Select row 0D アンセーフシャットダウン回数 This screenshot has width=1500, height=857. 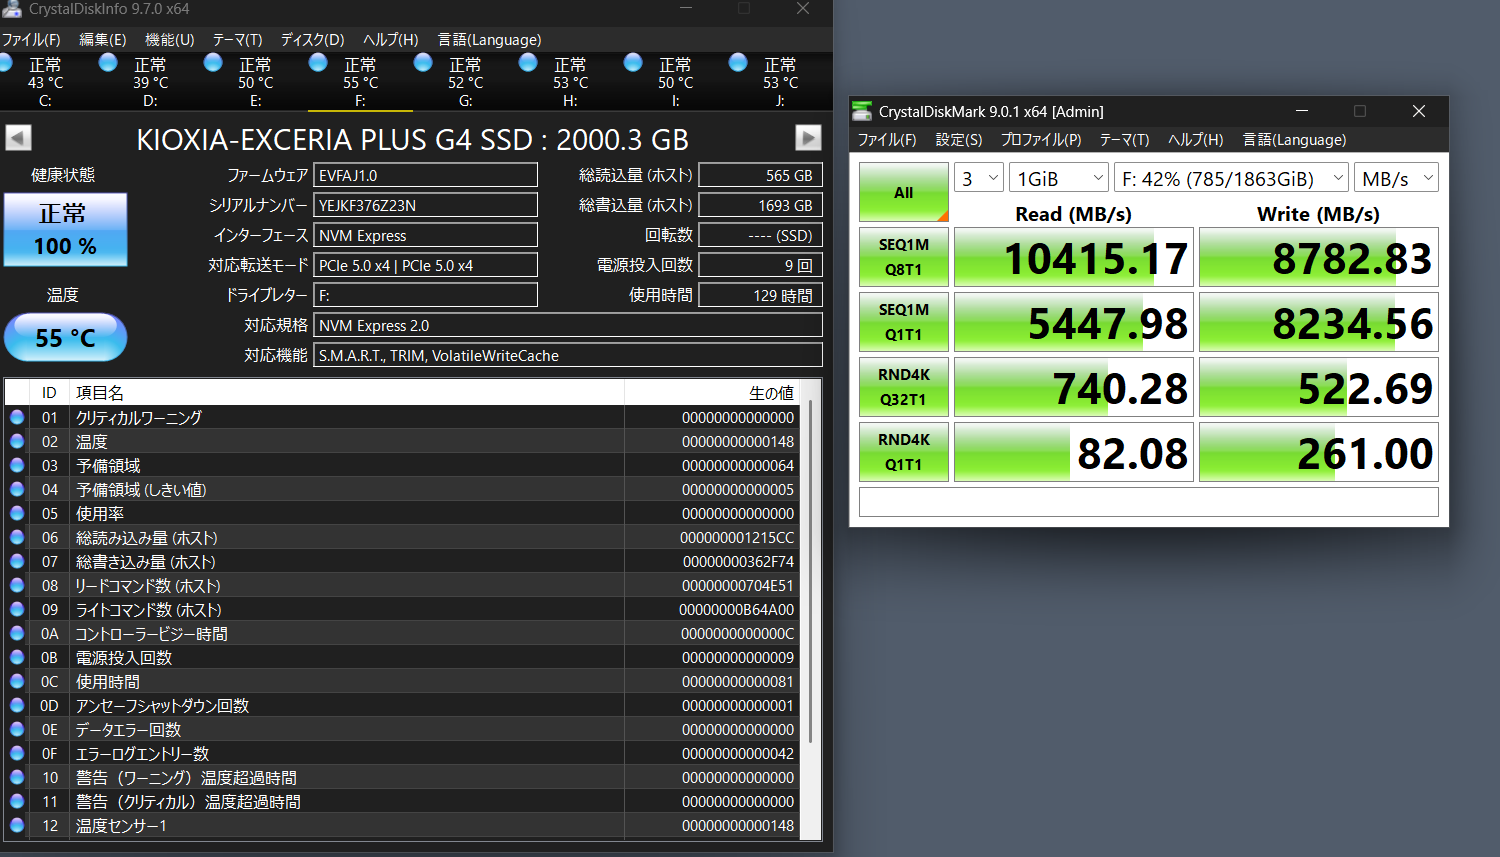pyautogui.click(x=402, y=705)
